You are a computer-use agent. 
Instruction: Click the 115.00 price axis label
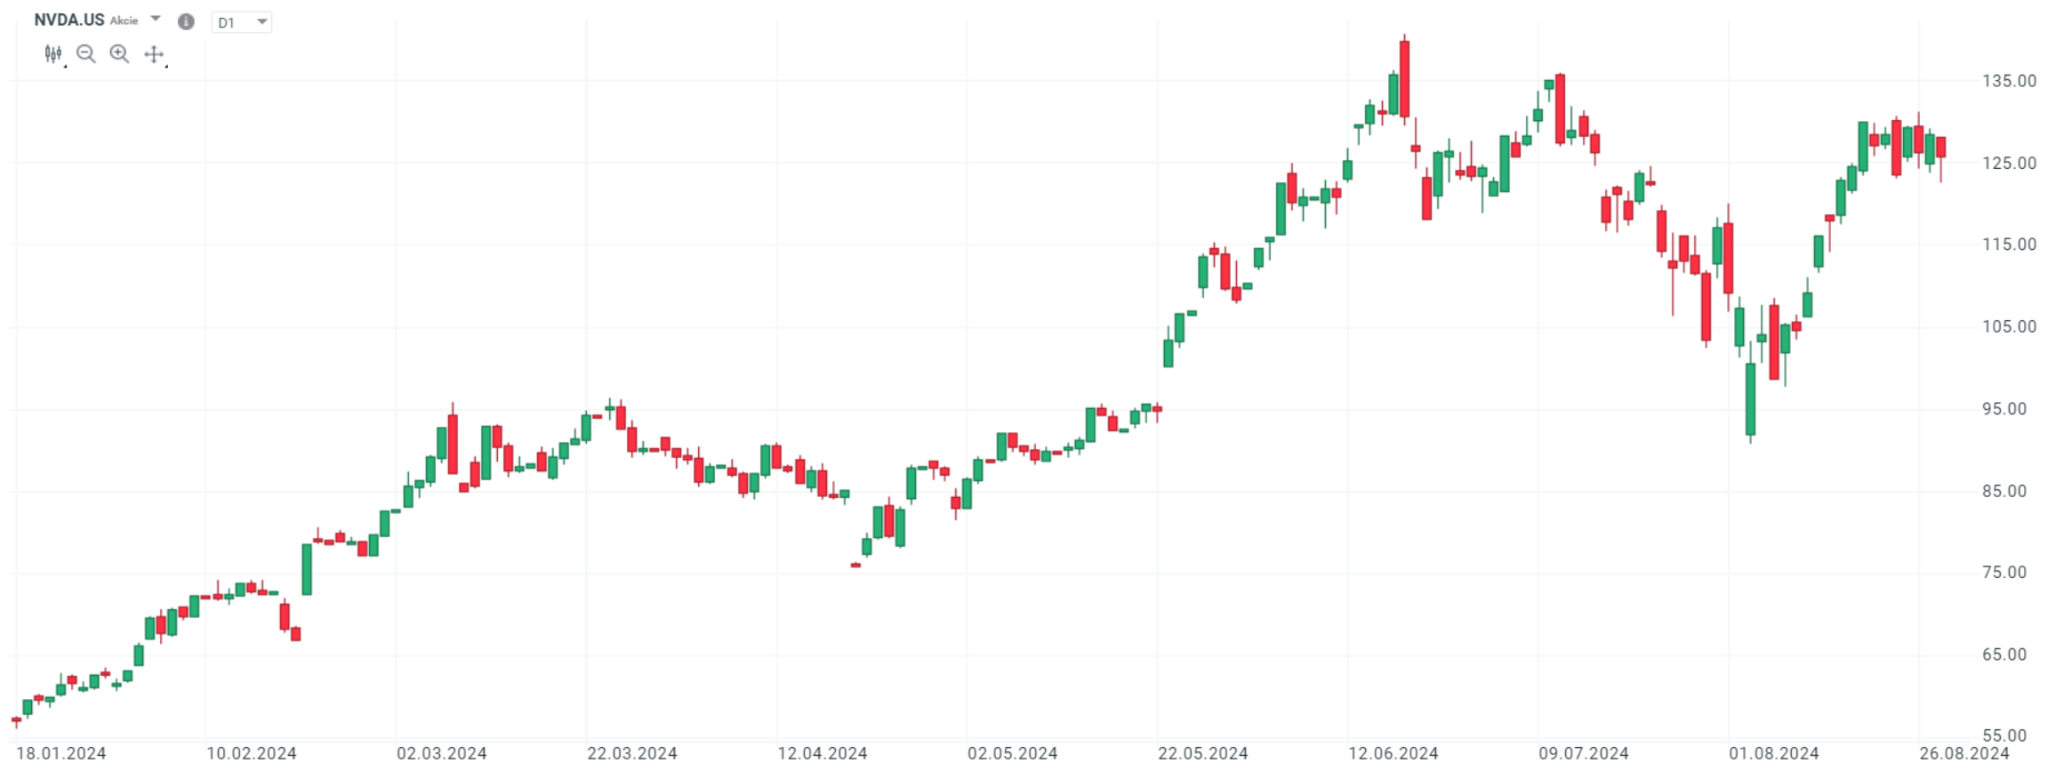coord(2008,245)
